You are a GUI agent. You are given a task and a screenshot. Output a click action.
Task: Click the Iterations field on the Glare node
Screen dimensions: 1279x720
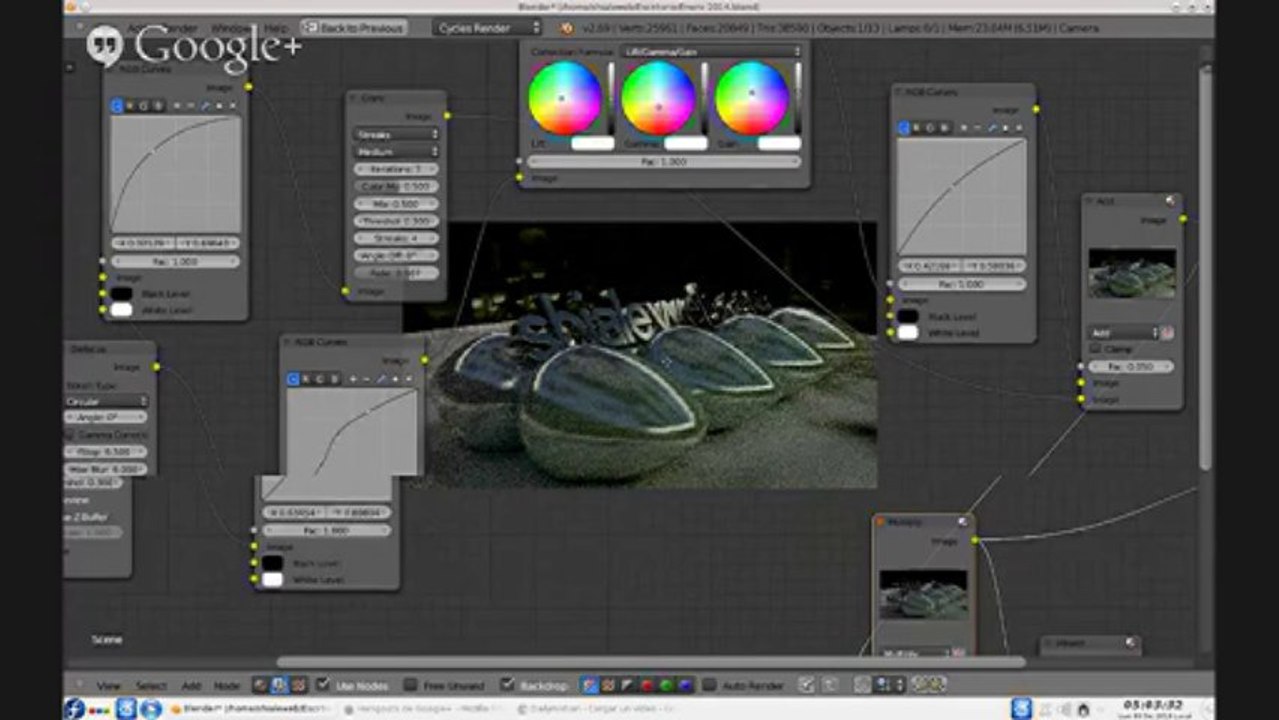(x=396, y=169)
